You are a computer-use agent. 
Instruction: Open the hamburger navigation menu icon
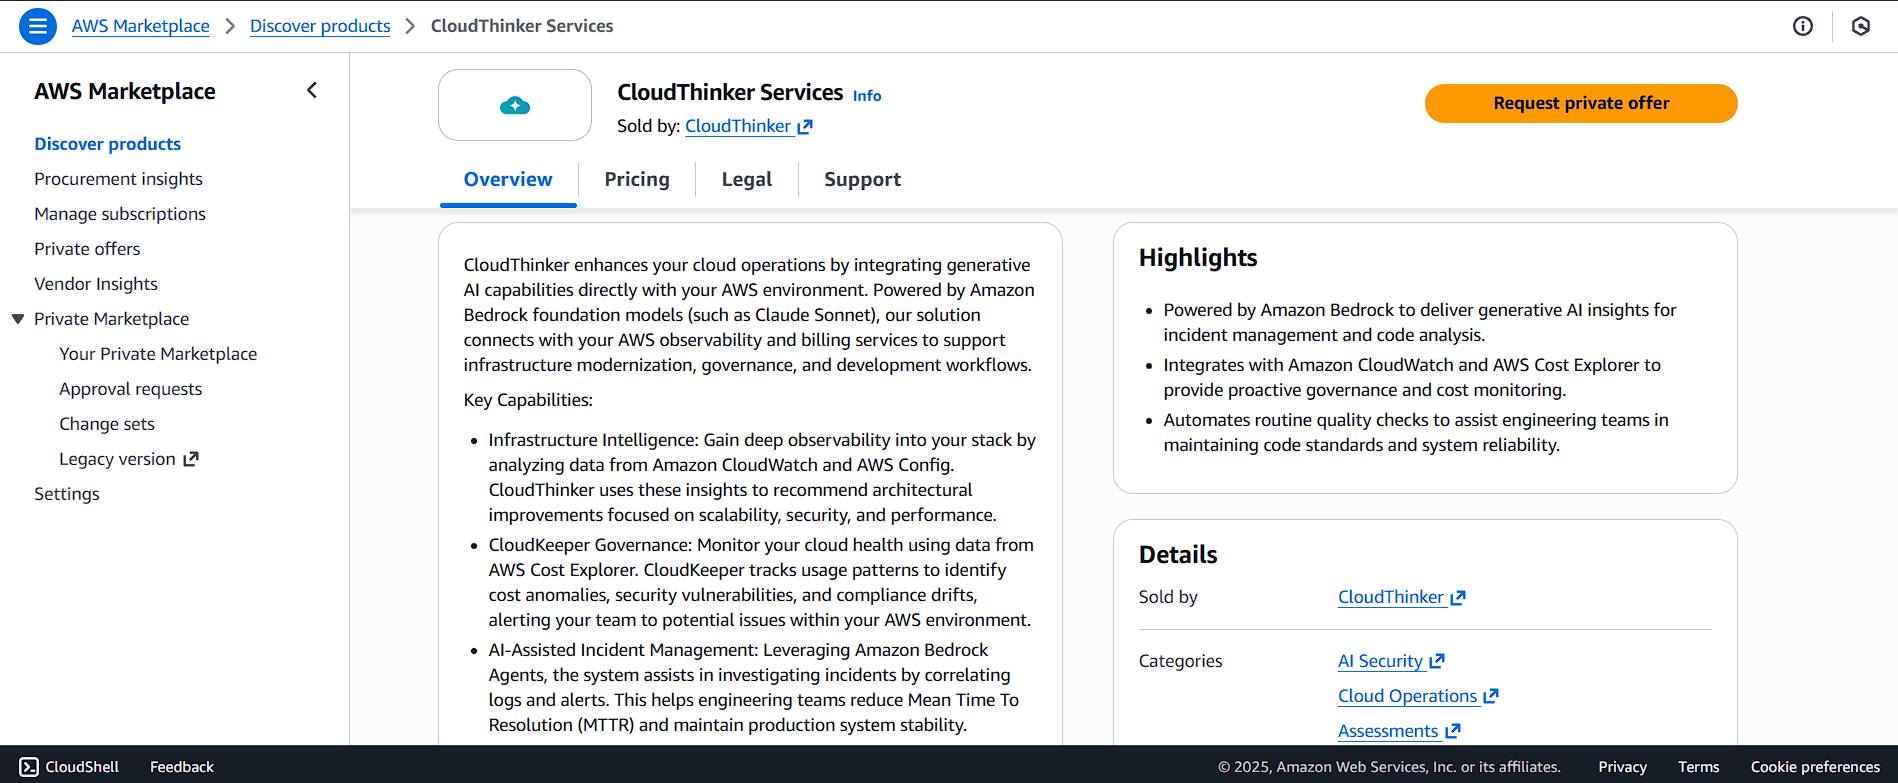[x=37, y=26]
